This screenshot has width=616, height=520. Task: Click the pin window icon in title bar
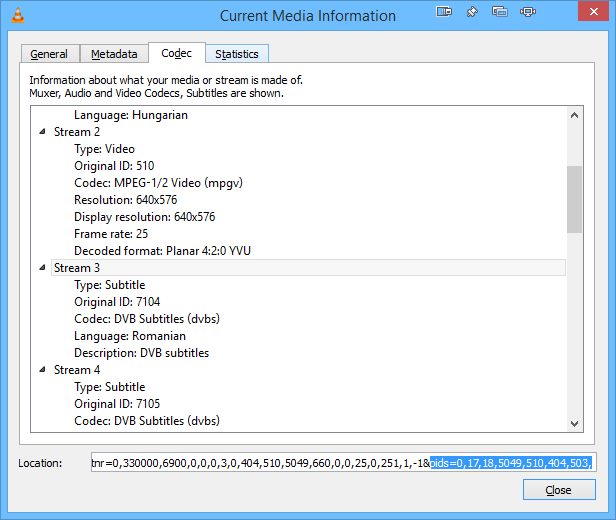(x=472, y=14)
